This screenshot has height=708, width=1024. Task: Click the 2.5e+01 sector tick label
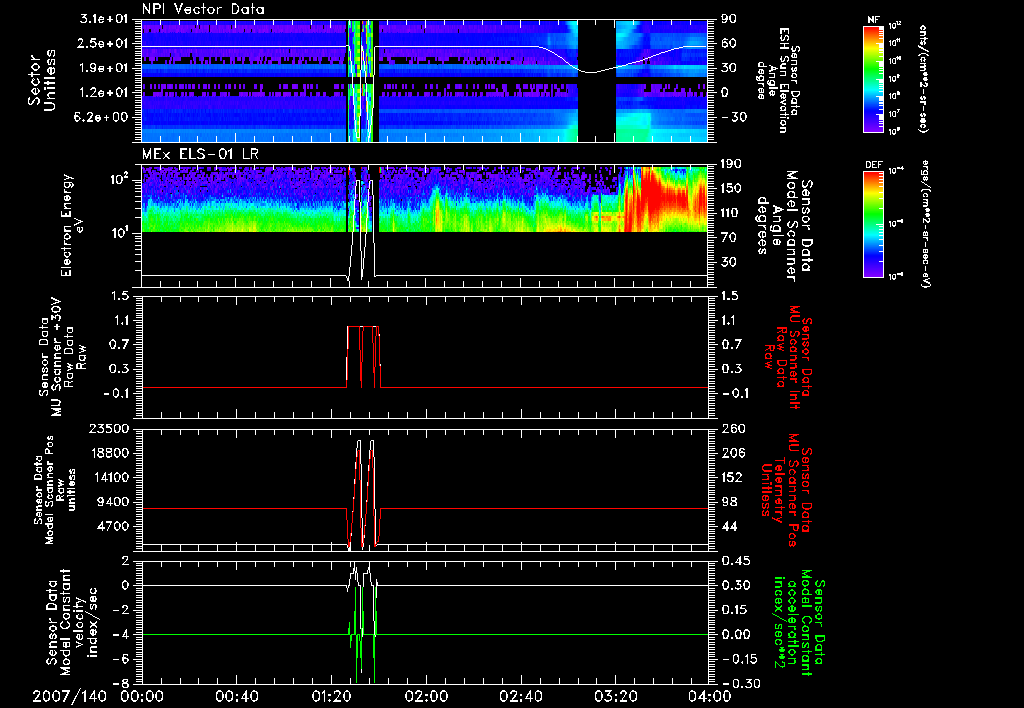(104, 43)
